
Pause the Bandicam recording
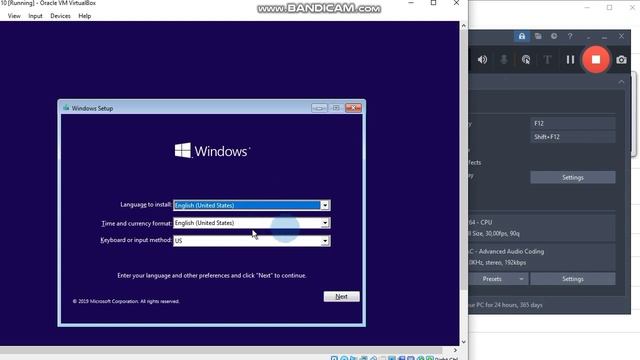(570, 60)
